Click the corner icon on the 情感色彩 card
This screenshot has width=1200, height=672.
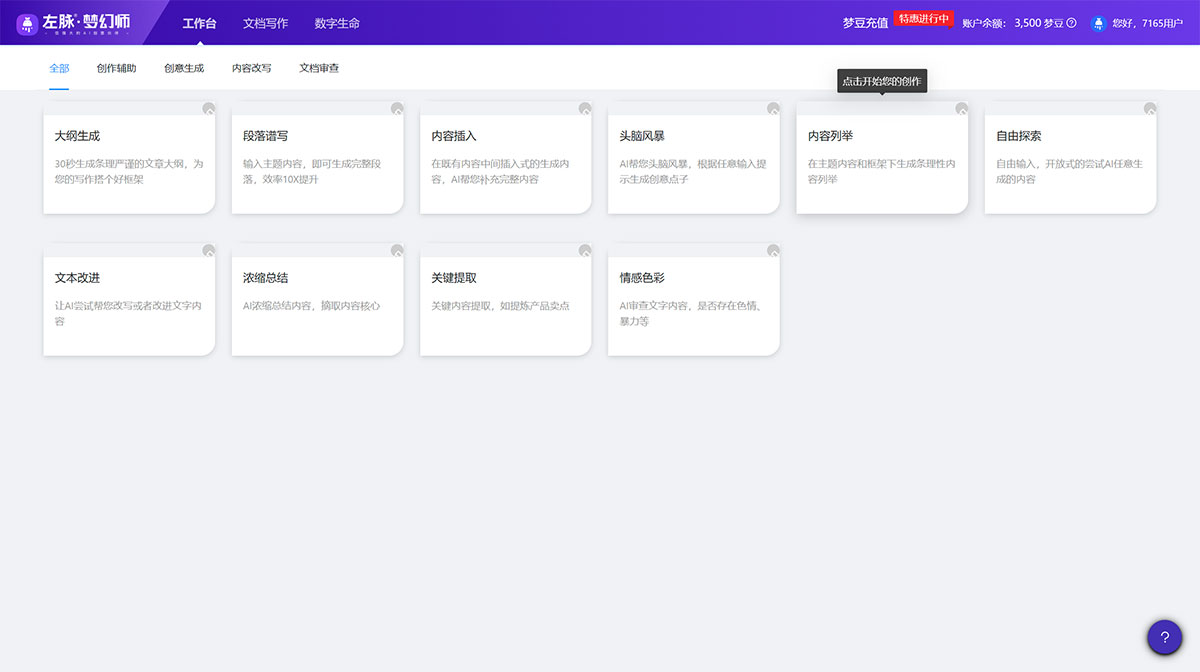(x=773, y=250)
